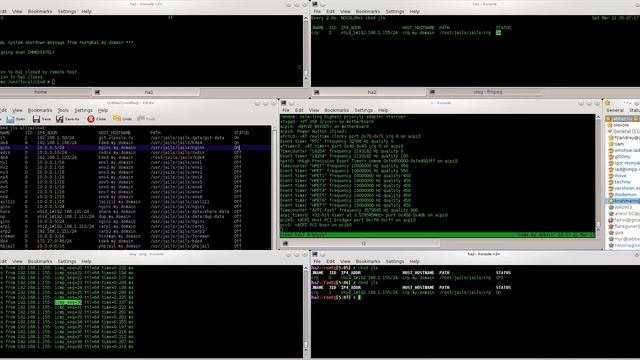Image resolution: width=640 pixels, height=360 pixels.
Task: Click the Save floppy icon in the editor toolbar
Action: pos(36,119)
